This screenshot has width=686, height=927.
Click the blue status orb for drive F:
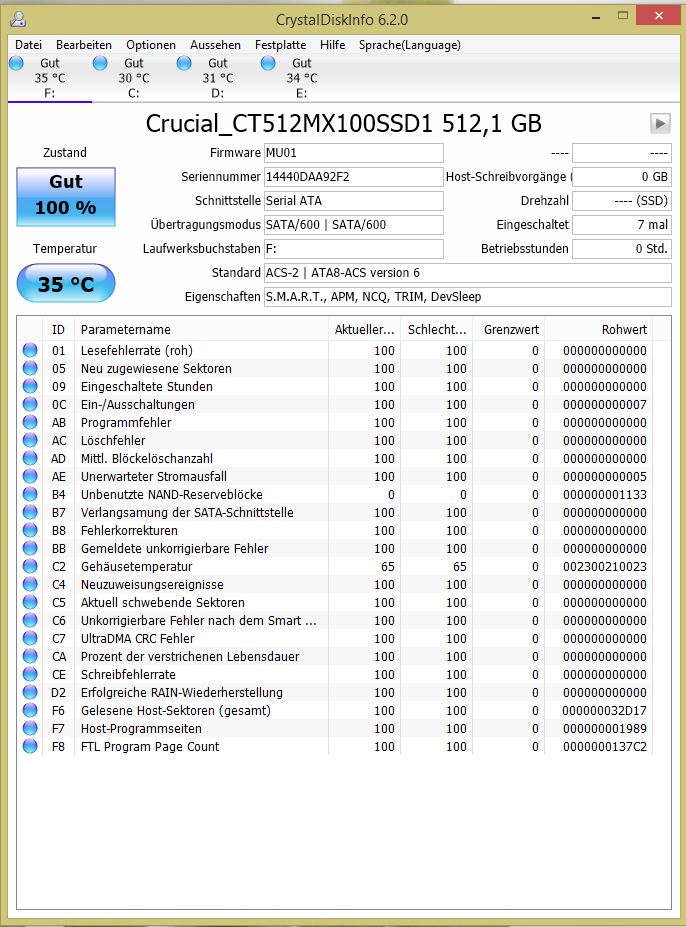pos(17,63)
